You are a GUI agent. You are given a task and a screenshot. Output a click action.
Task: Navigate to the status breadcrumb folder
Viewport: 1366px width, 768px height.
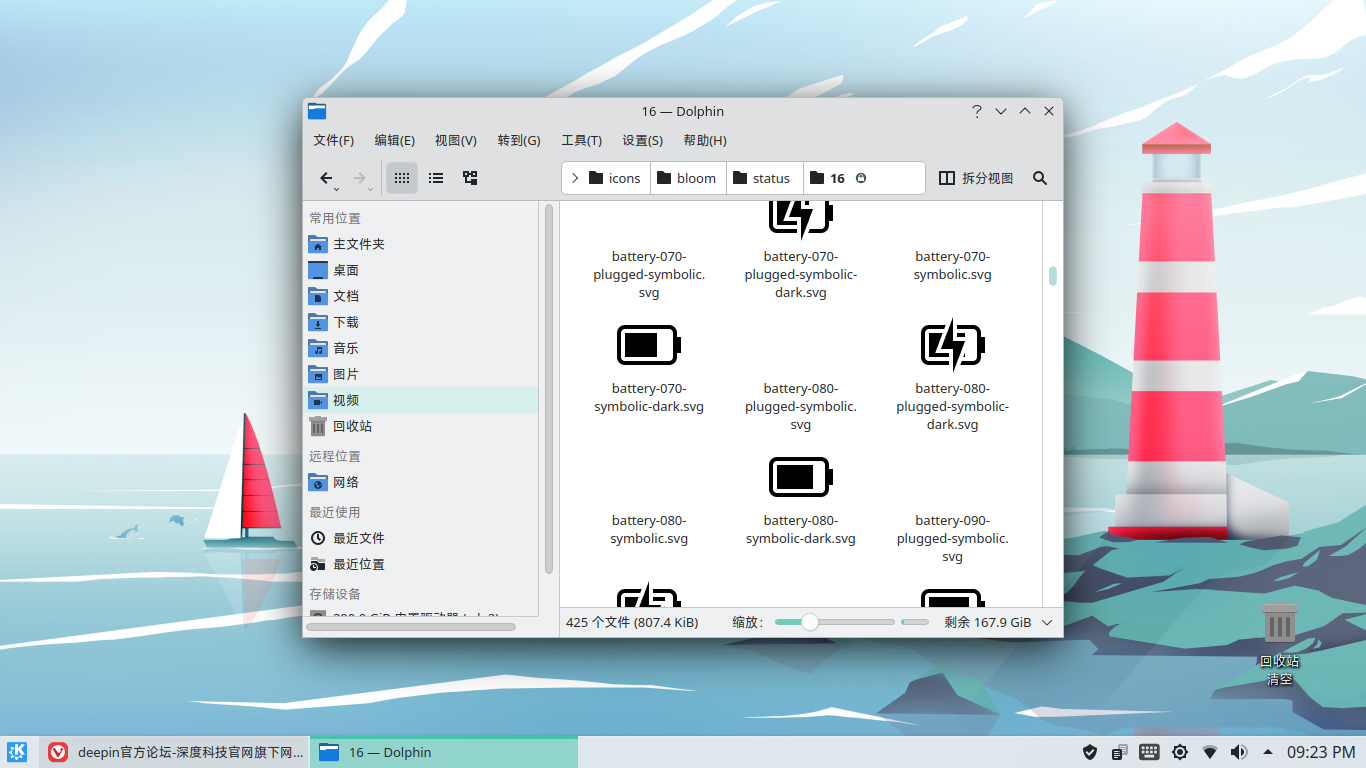tap(764, 178)
